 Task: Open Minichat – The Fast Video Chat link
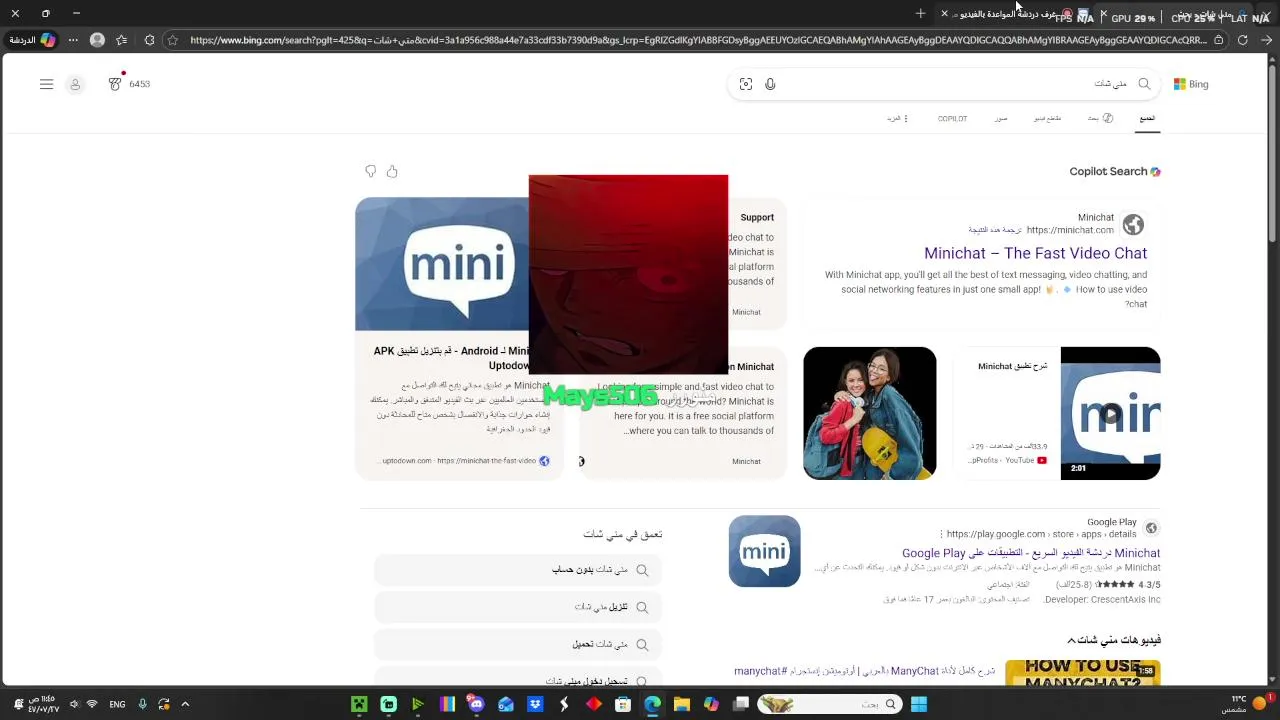click(1035, 253)
